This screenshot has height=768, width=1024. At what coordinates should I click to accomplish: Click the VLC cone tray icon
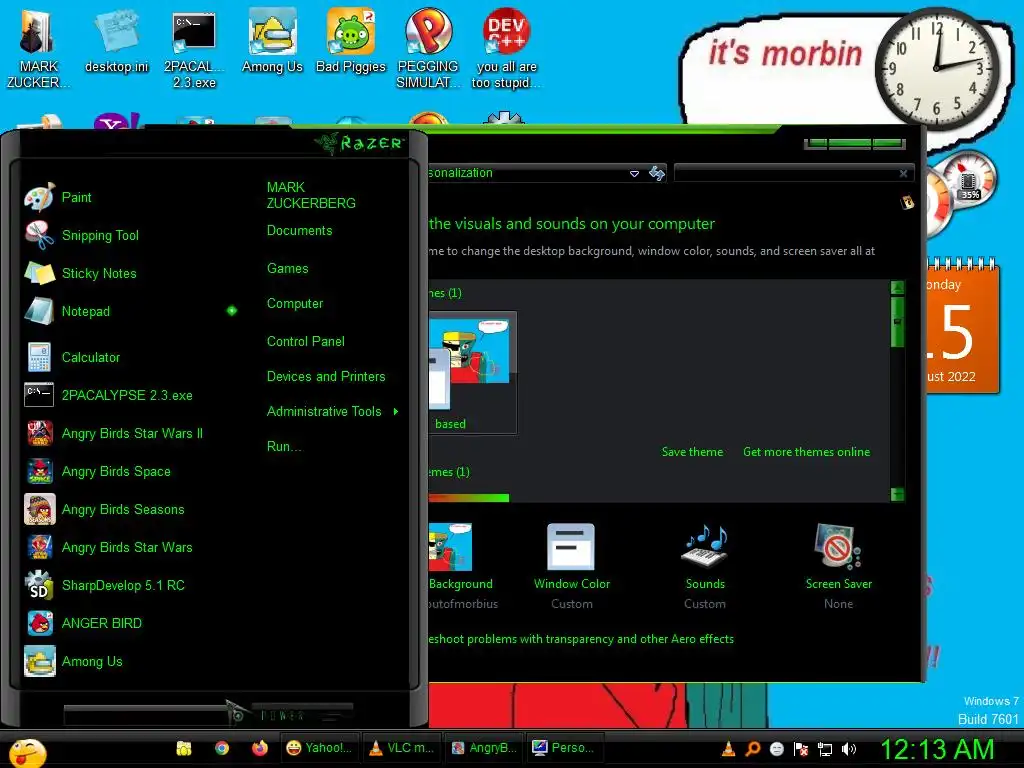[x=729, y=749]
